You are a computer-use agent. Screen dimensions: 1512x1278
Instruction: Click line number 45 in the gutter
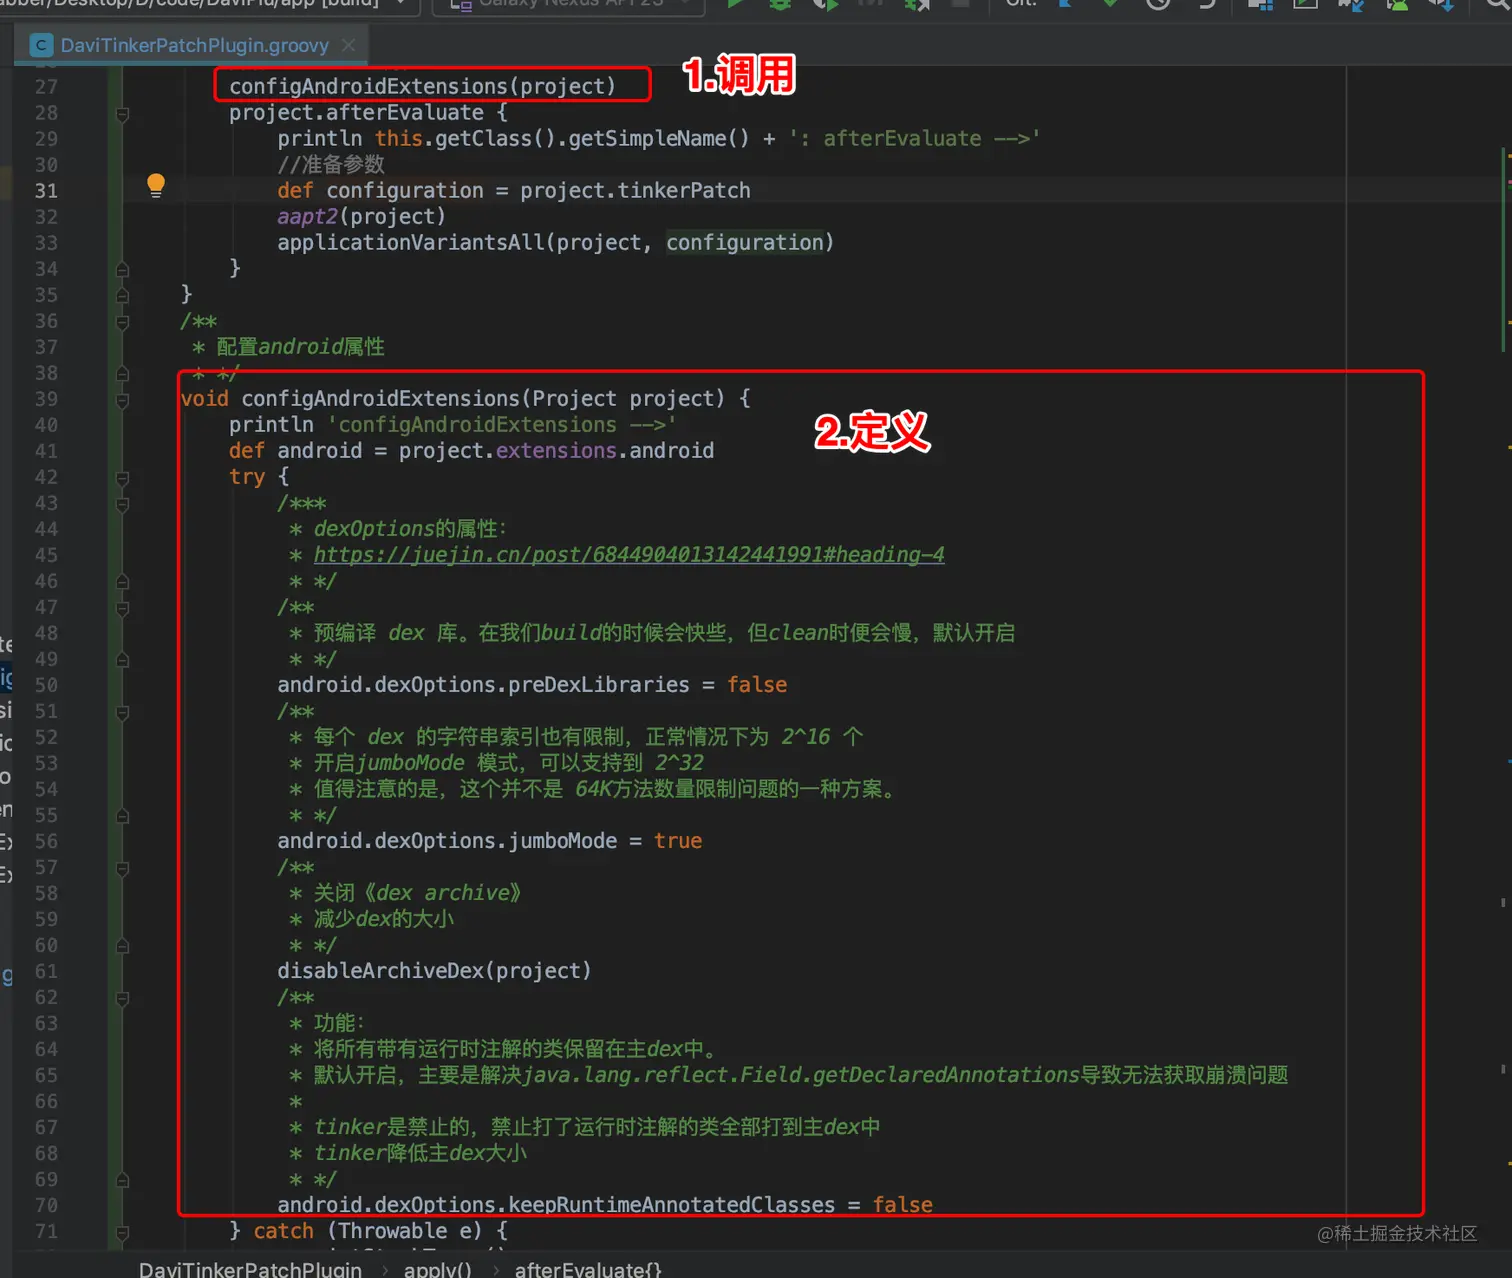point(46,555)
